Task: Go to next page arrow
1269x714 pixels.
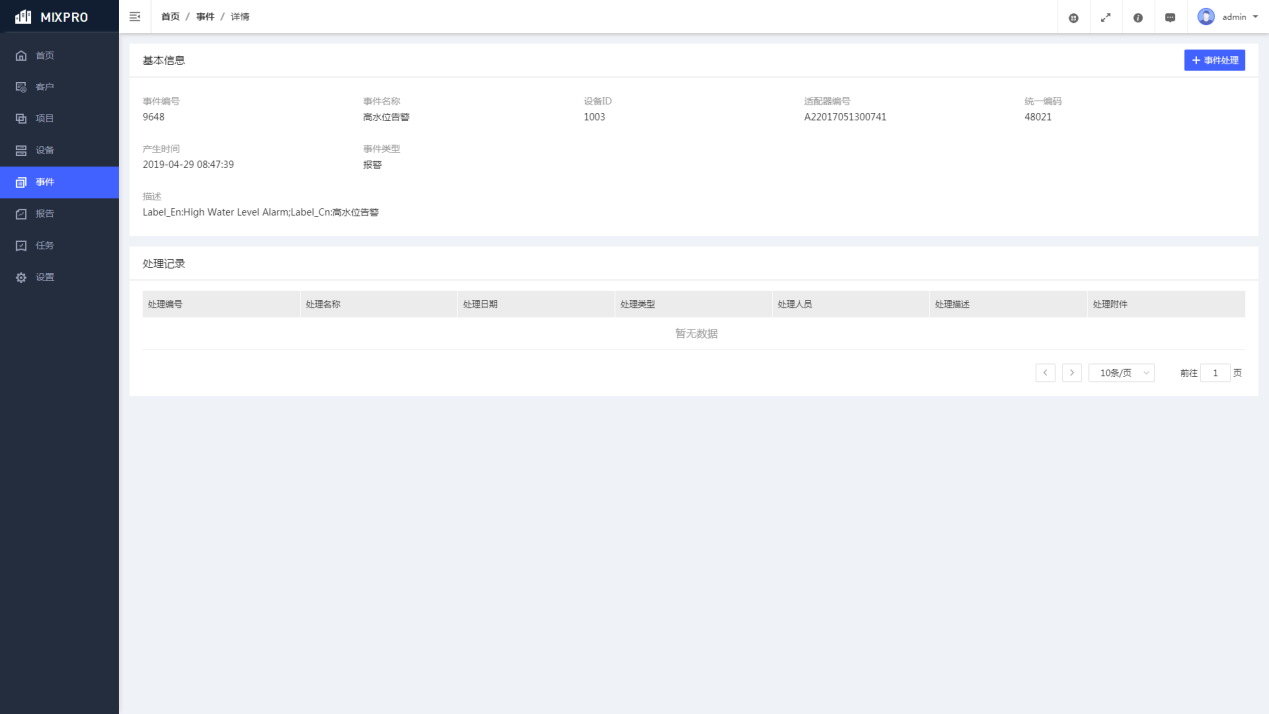Action: [x=1071, y=373]
